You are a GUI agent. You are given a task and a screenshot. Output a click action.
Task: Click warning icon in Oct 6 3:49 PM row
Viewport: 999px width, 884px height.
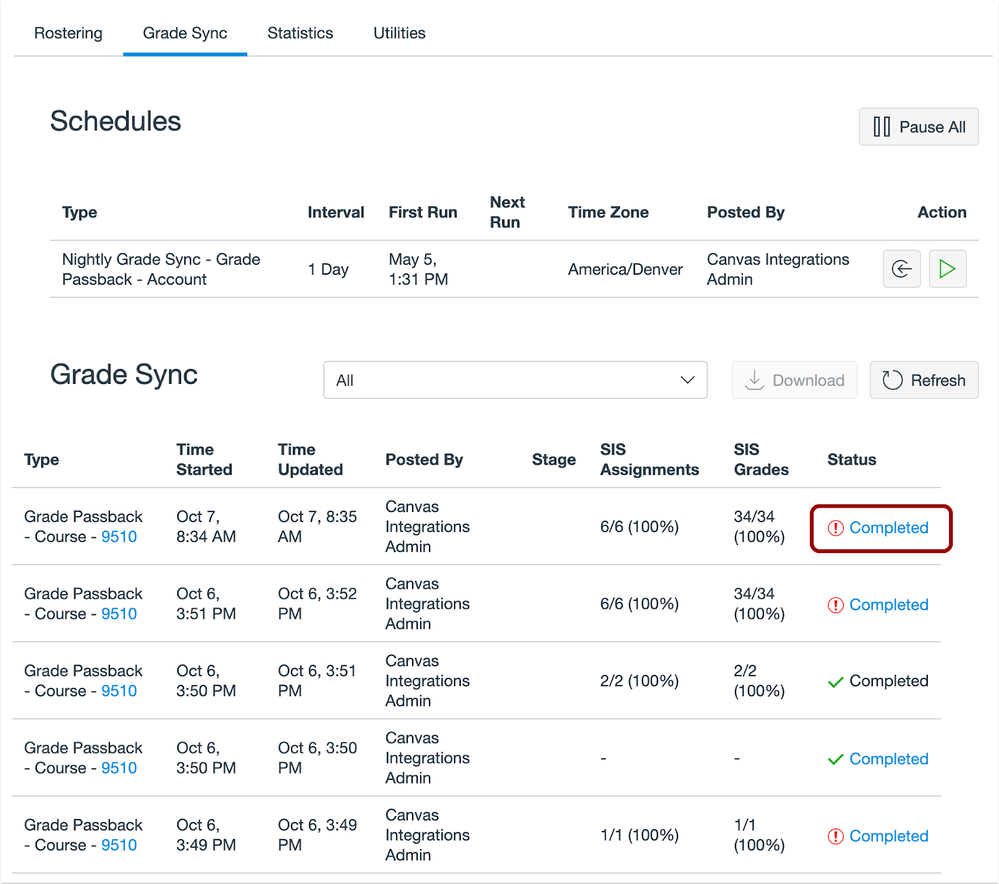pyautogui.click(x=836, y=836)
